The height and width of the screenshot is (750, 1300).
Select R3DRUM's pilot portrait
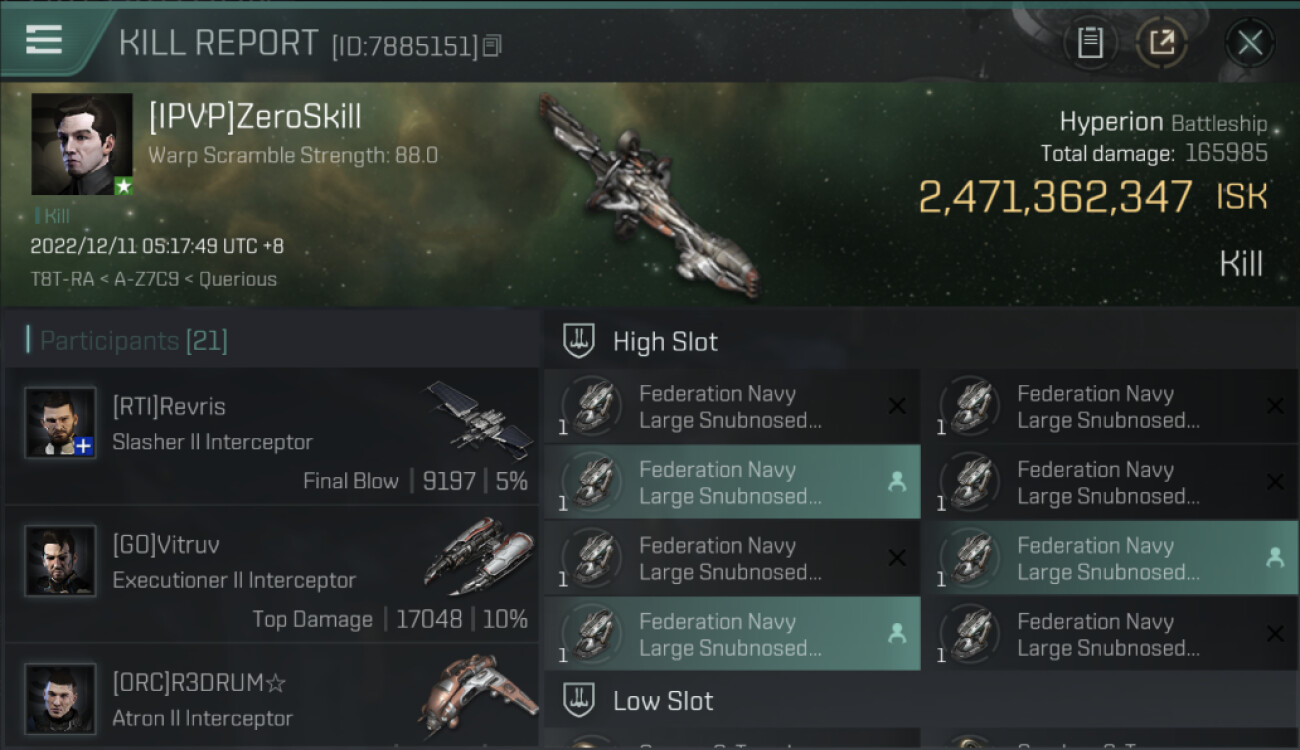(x=60, y=699)
